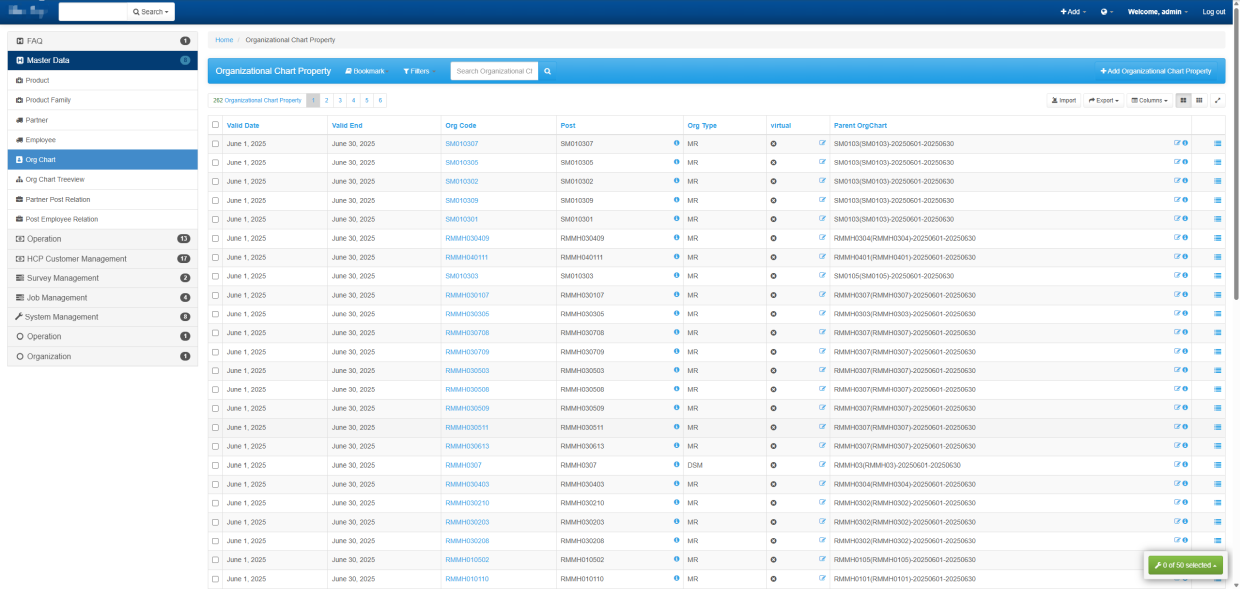This screenshot has height=589, width=1240.
Task: Open the Columns dropdown
Action: (1149, 100)
